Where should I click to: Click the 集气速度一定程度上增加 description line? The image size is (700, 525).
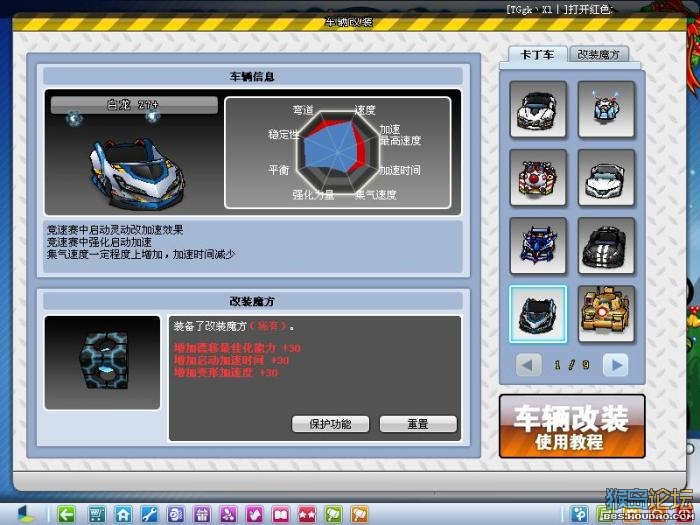tap(141, 254)
